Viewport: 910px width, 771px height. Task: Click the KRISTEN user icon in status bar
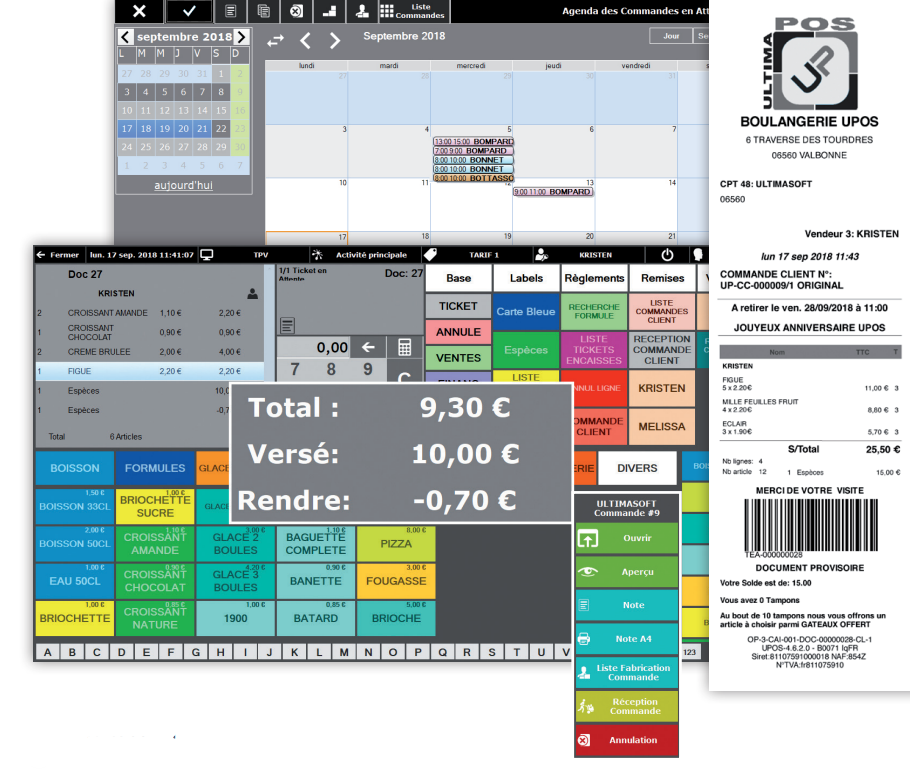(x=541, y=255)
